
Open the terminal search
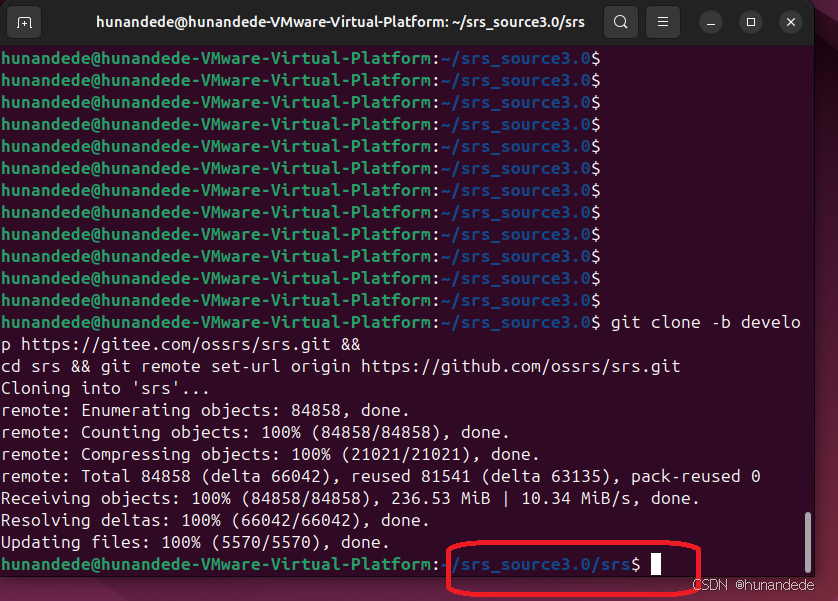(x=620, y=22)
